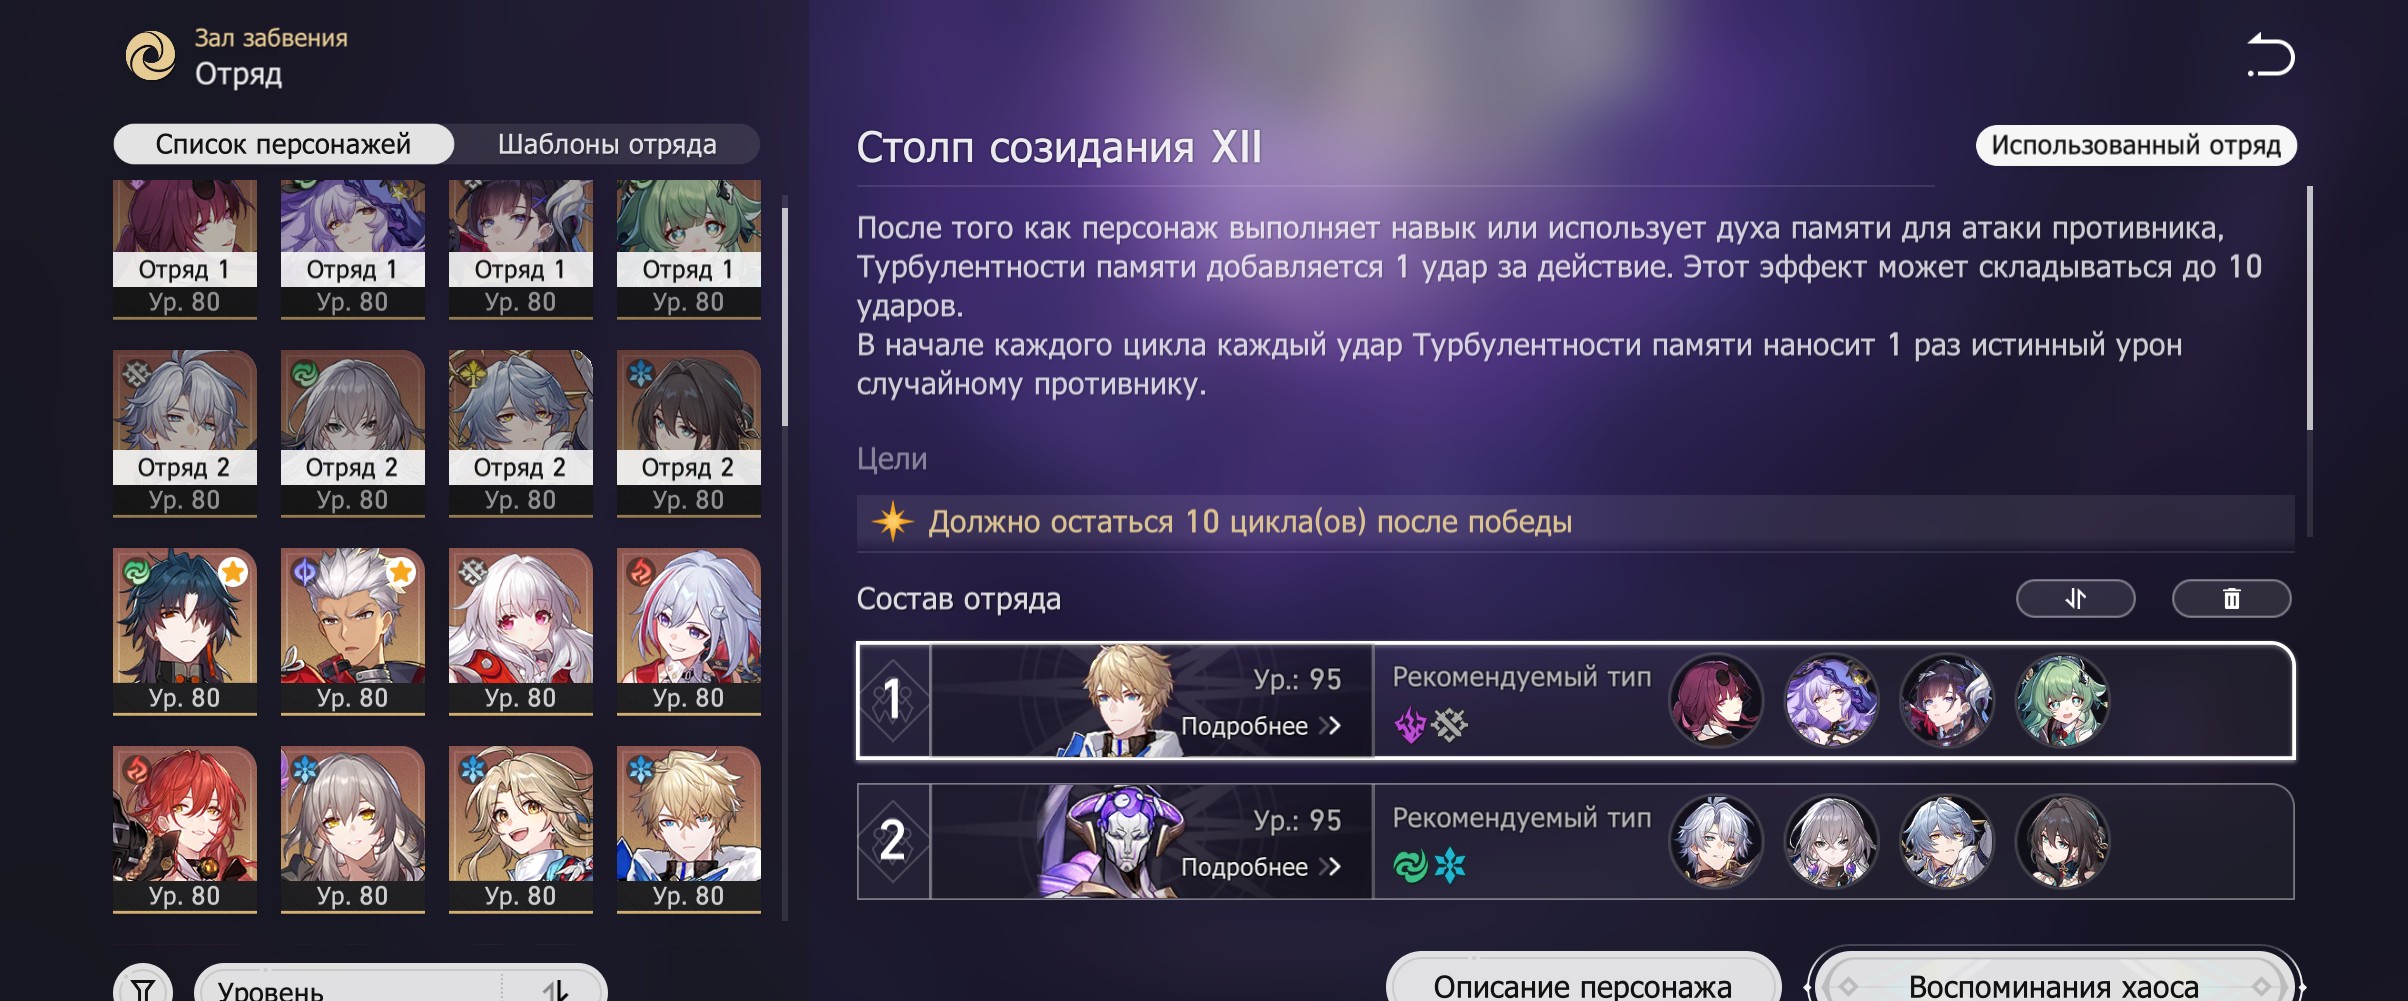This screenshot has width=2408, height=1001.
Task: Open Использованный отряд button
Action: [x=2136, y=145]
